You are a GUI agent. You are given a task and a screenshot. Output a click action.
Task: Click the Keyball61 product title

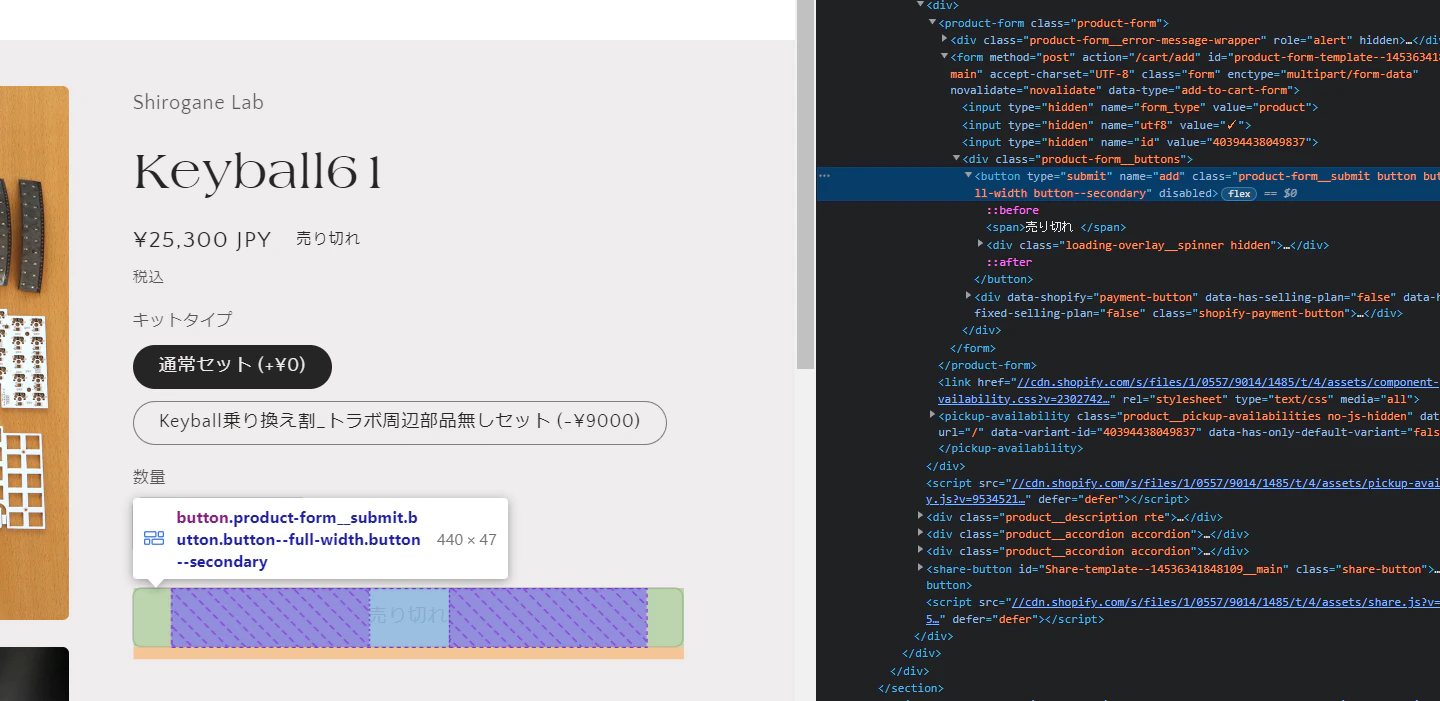pos(258,172)
